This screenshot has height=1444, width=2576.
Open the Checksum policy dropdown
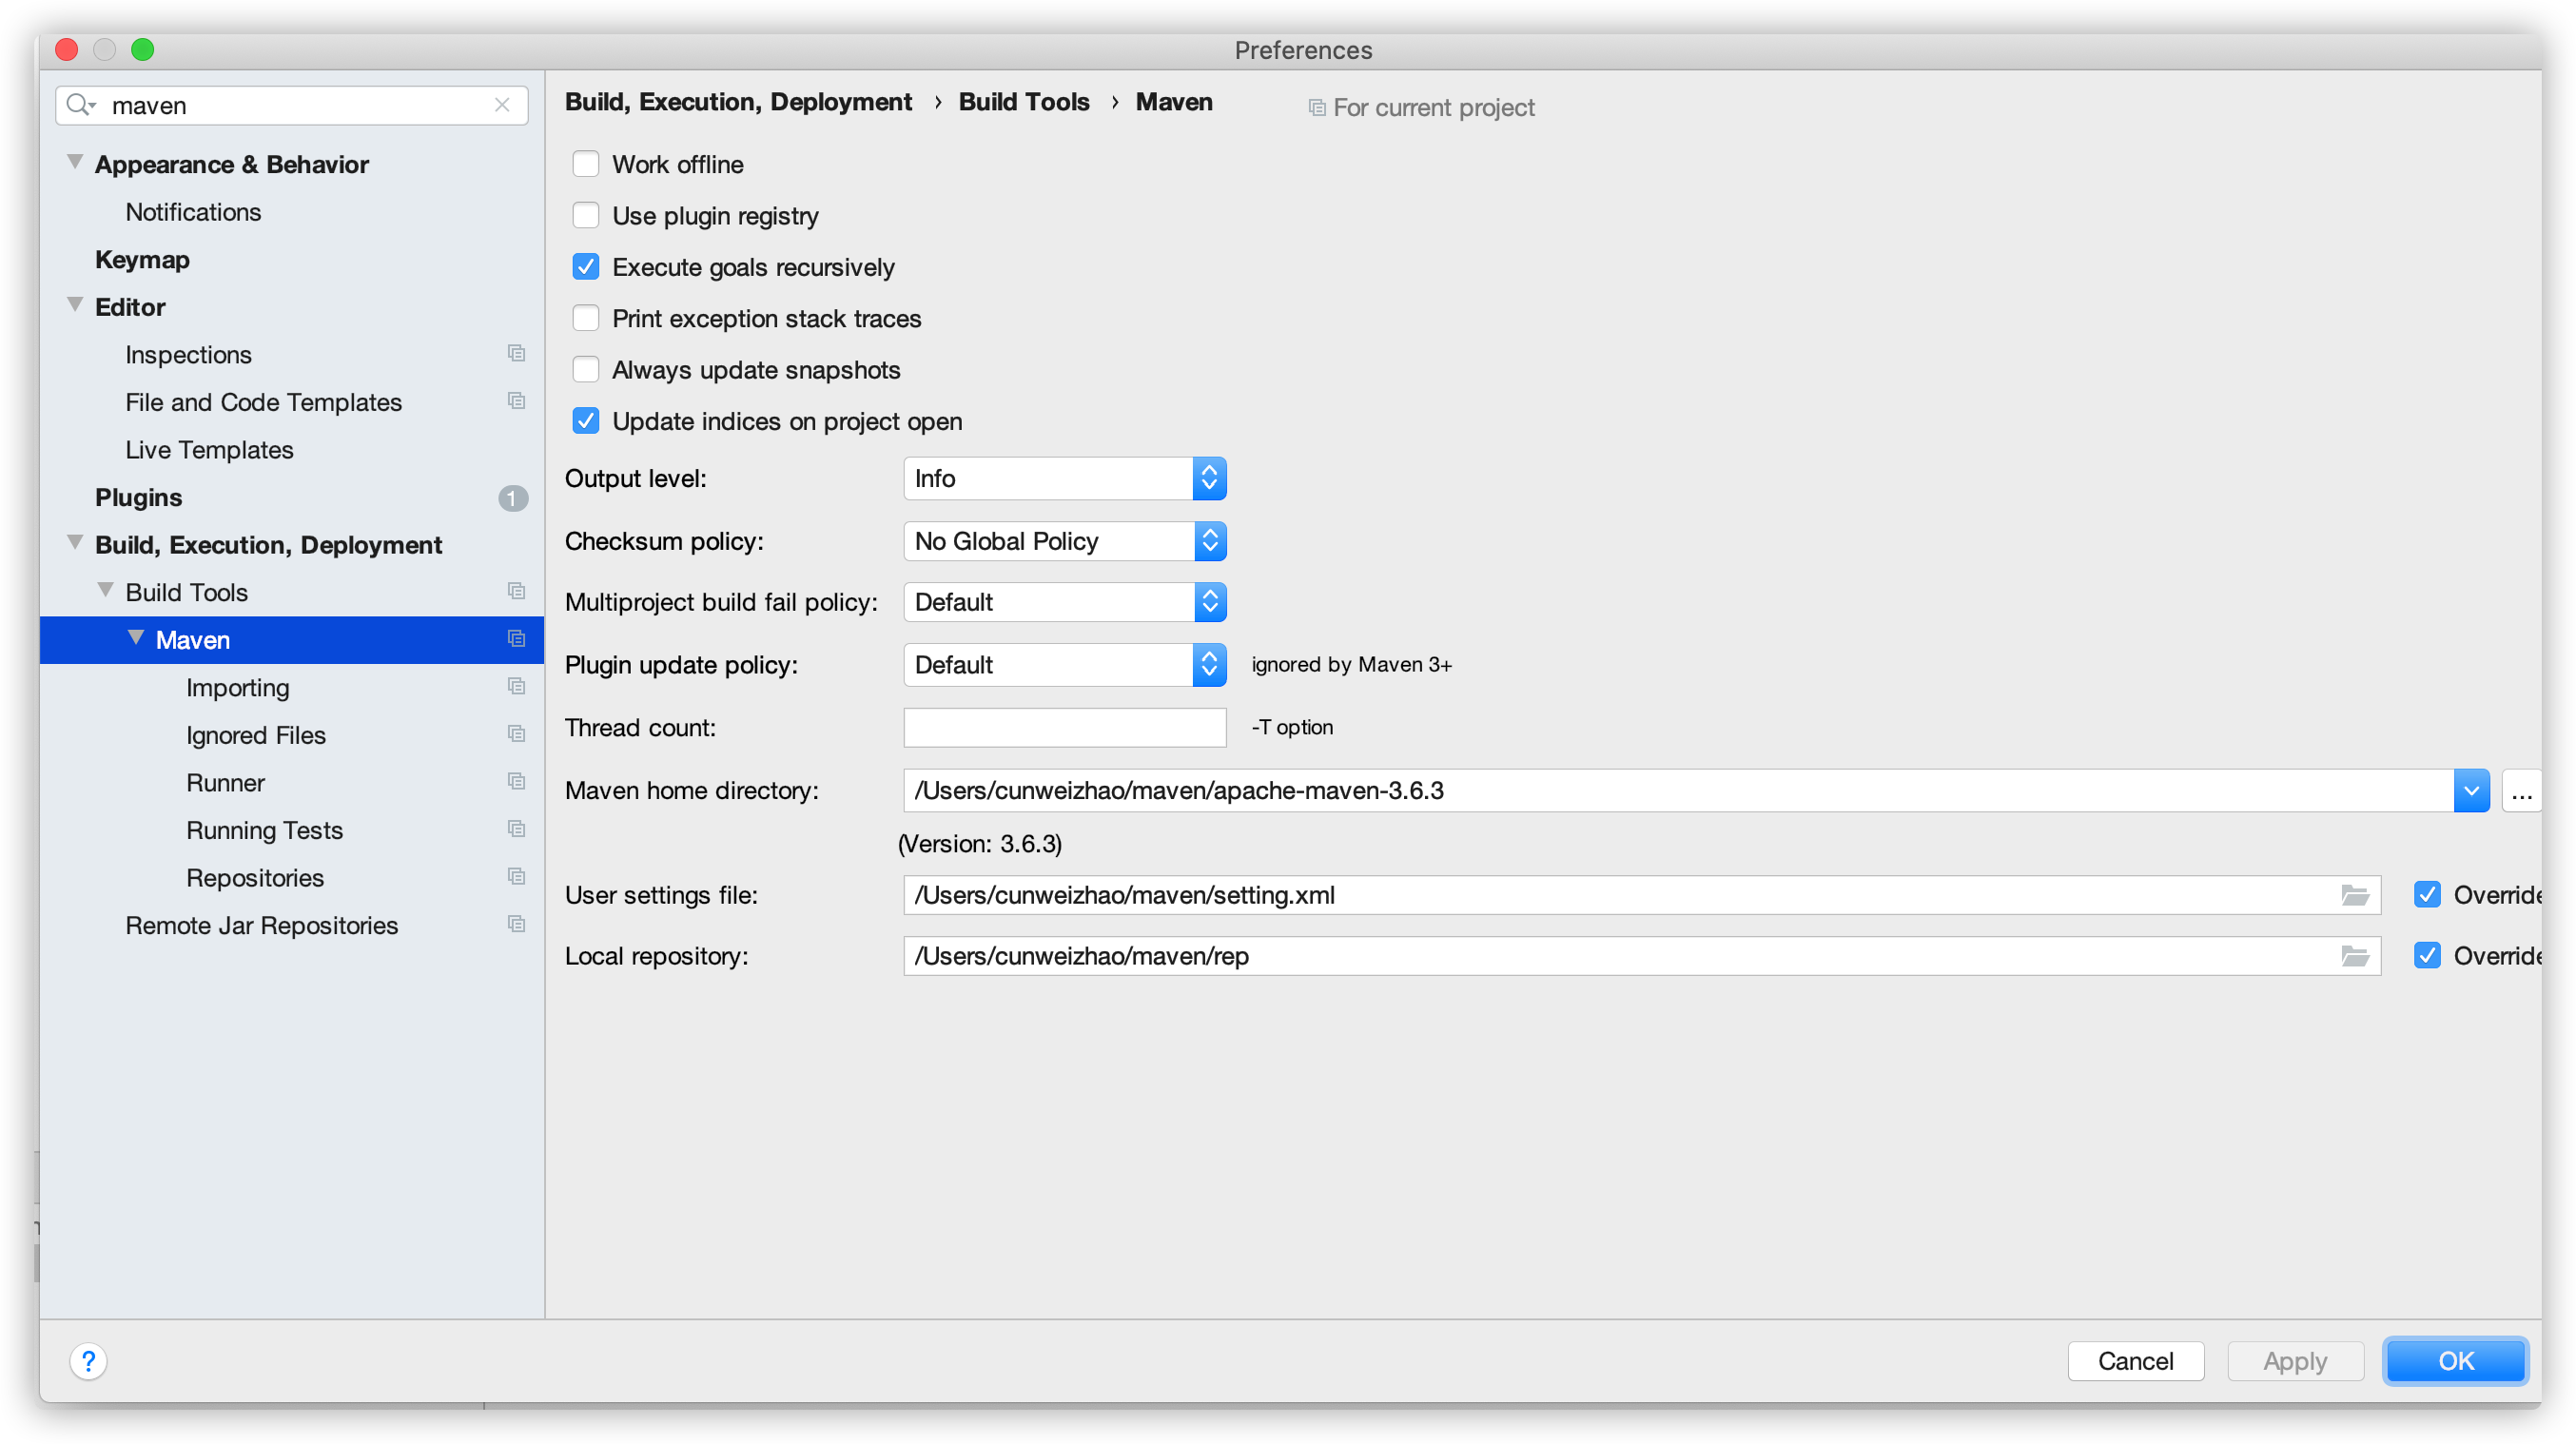tap(1064, 541)
